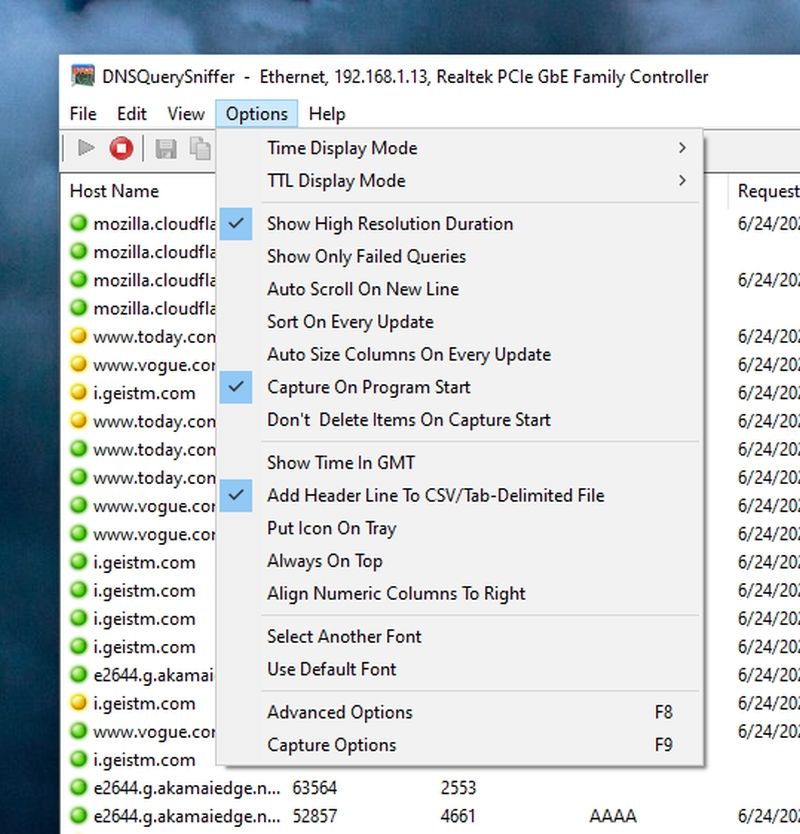Open Advanced Options (F8)

(461, 712)
